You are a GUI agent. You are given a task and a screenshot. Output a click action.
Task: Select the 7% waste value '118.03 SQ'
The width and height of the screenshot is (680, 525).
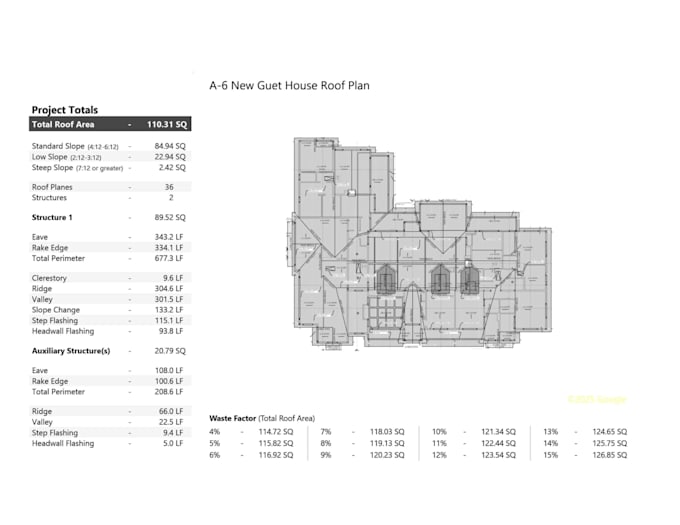[387, 432]
